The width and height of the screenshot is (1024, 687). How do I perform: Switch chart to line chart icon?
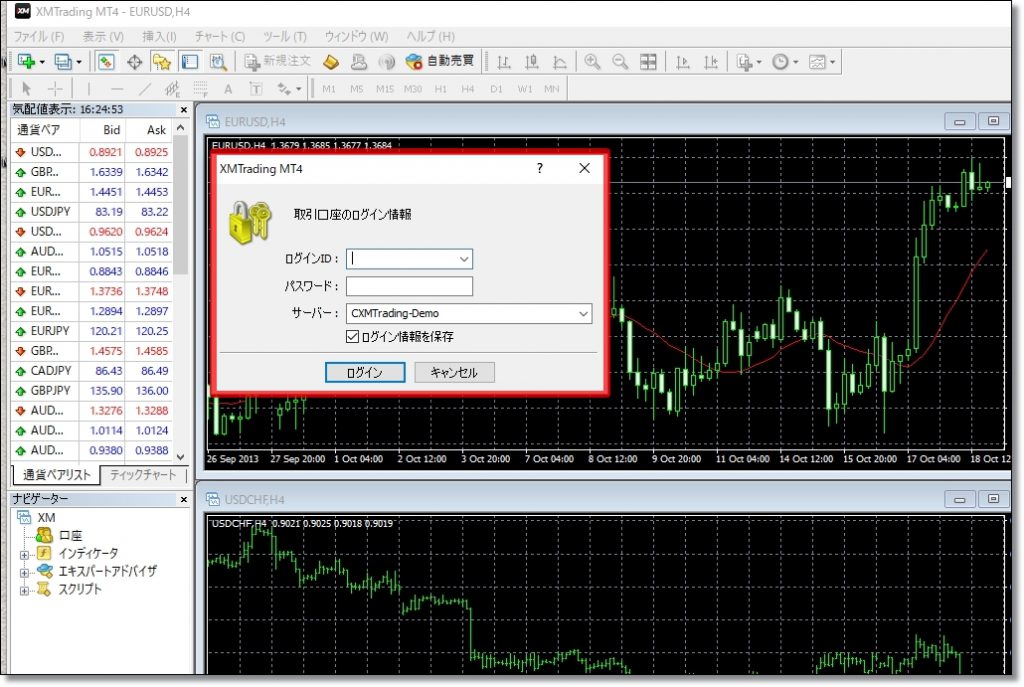point(560,62)
